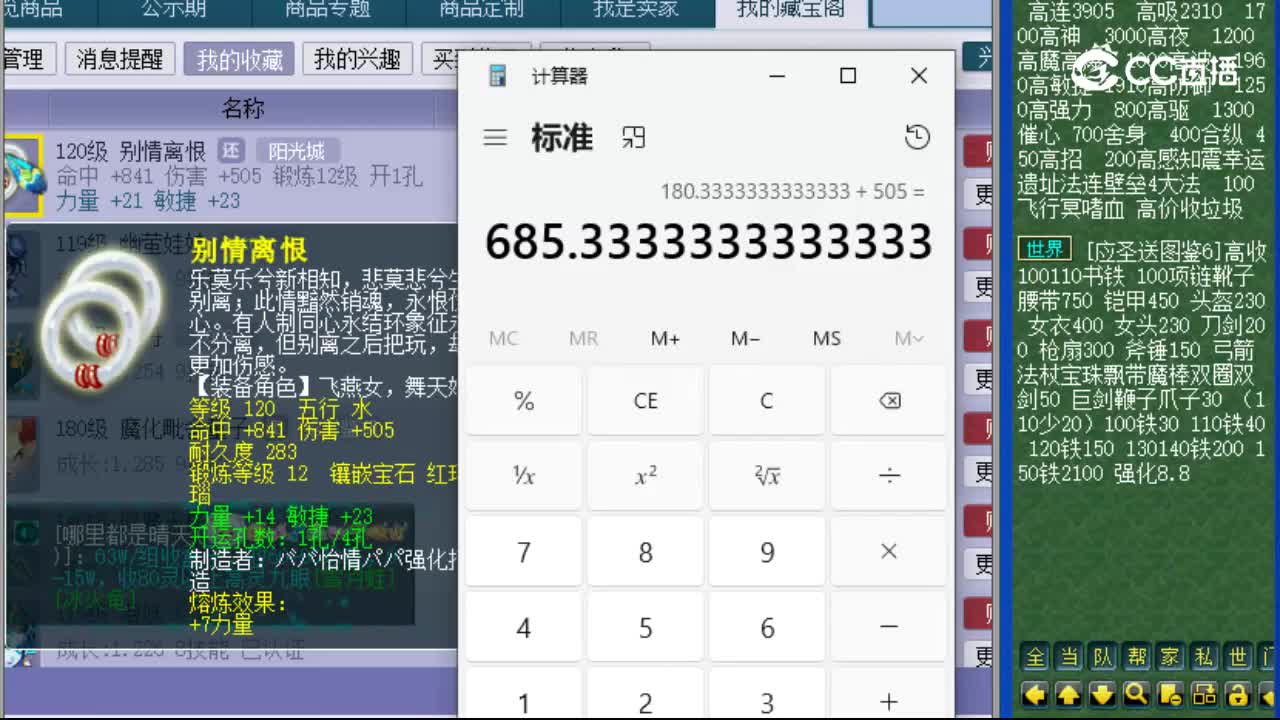Open the 我的收藏 sub-tab
Viewport: 1280px width, 720px height.
tap(238, 59)
